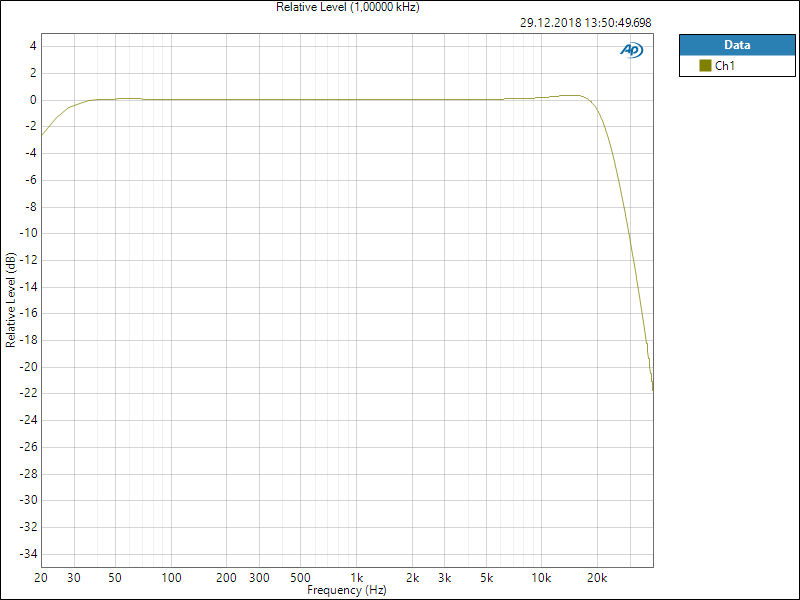Click the 0 level axis tick label
The width and height of the screenshot is (800, 600).
(x=33, y=100)
